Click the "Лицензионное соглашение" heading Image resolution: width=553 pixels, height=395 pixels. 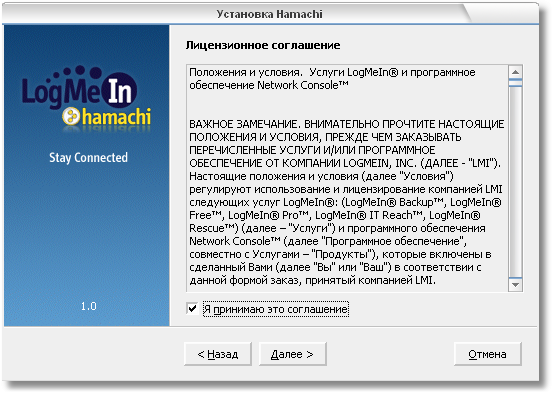[x=263, y=45]
